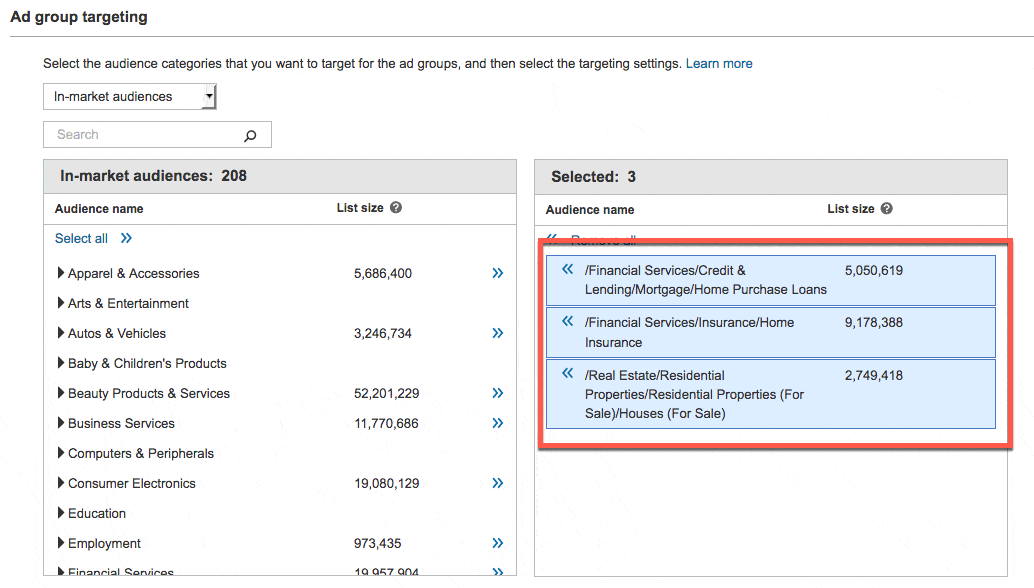Remove Houses (For Sale) from the selected list

coord(568,375)
